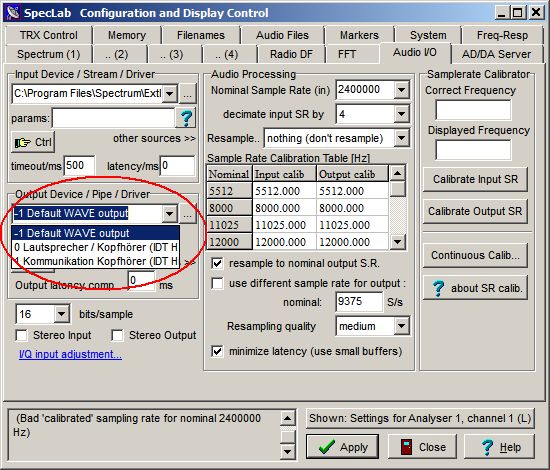Switch to the Markers tab

pyautogui.click(x=359, y=35)
